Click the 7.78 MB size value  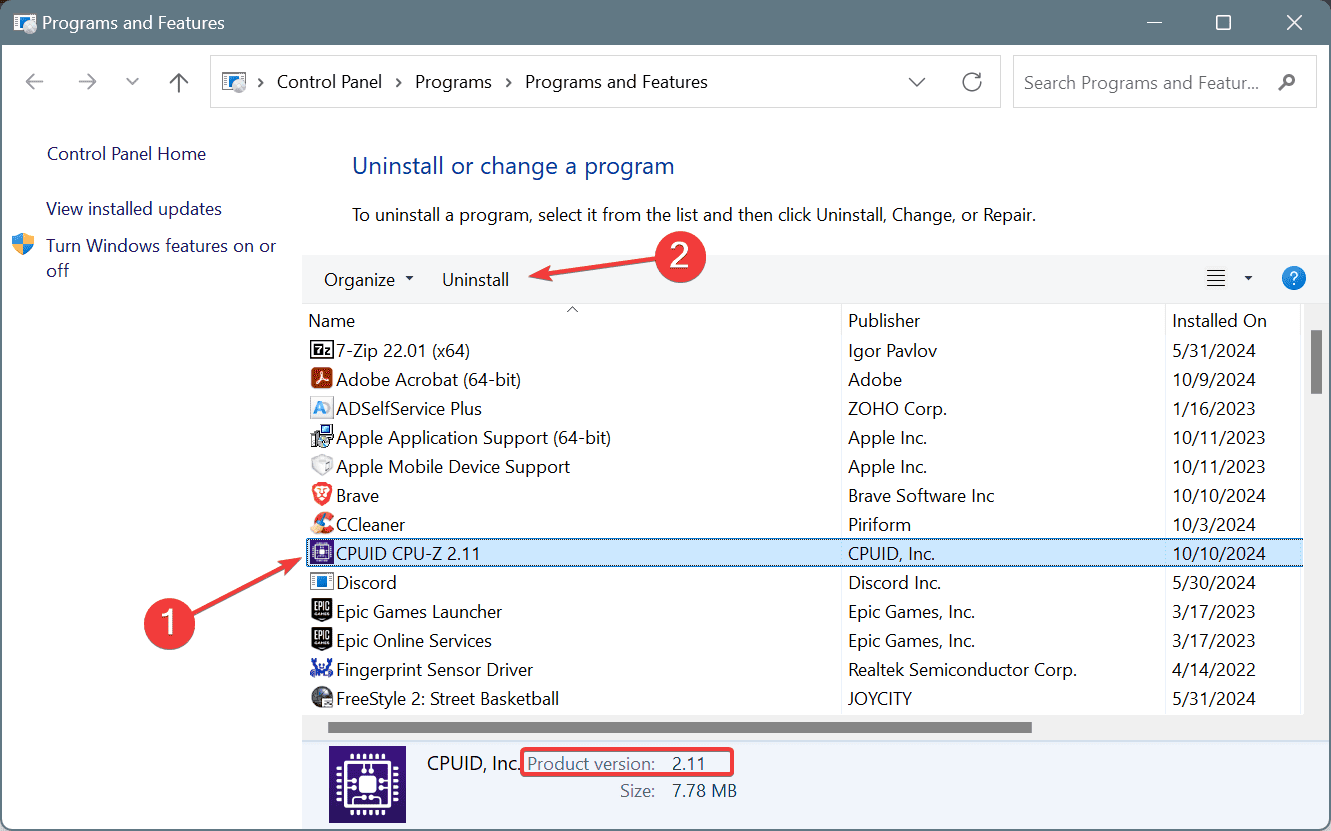tap(704, 791)
